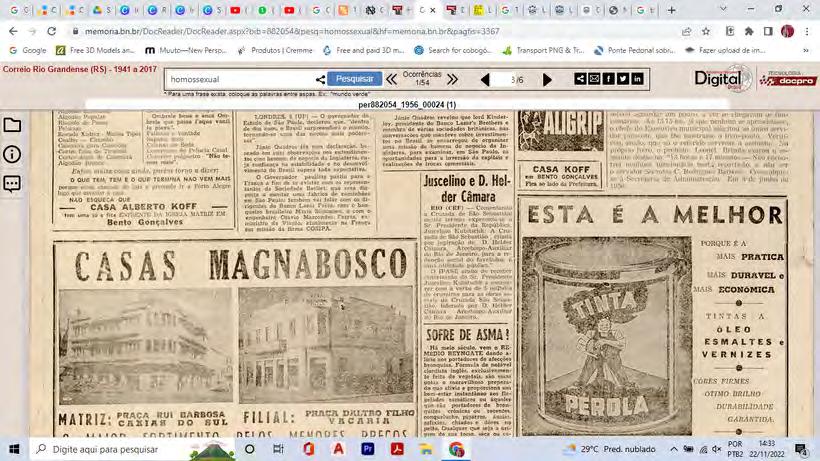
Task: Switch to the Google Drive tab
Action: pyautogui.click(x=101, y=10)
